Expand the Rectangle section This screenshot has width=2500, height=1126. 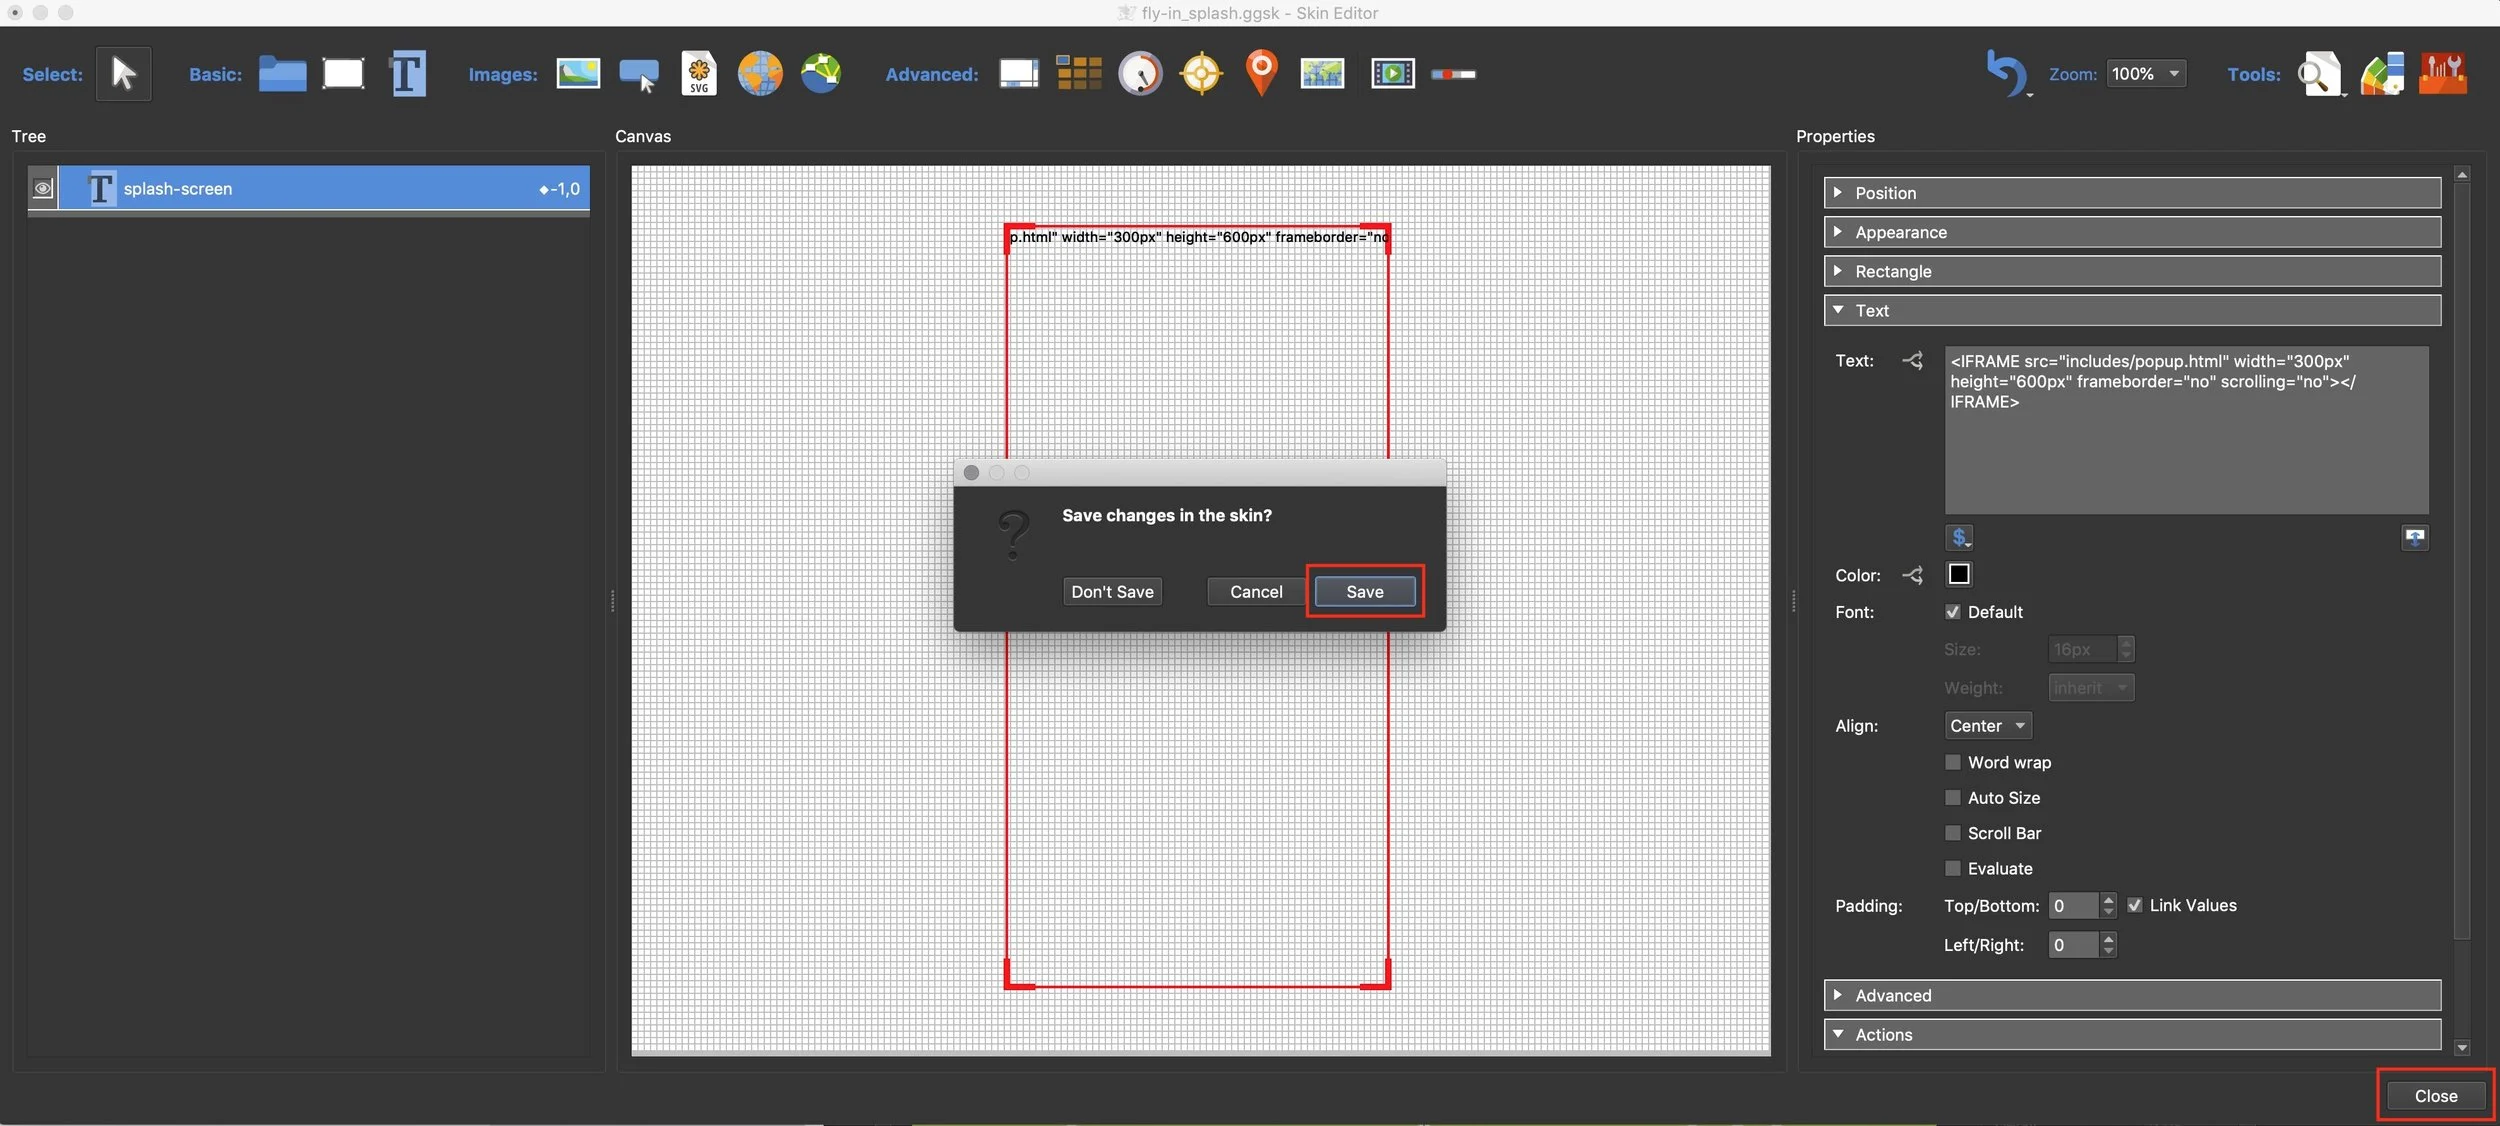(2131, 271)
